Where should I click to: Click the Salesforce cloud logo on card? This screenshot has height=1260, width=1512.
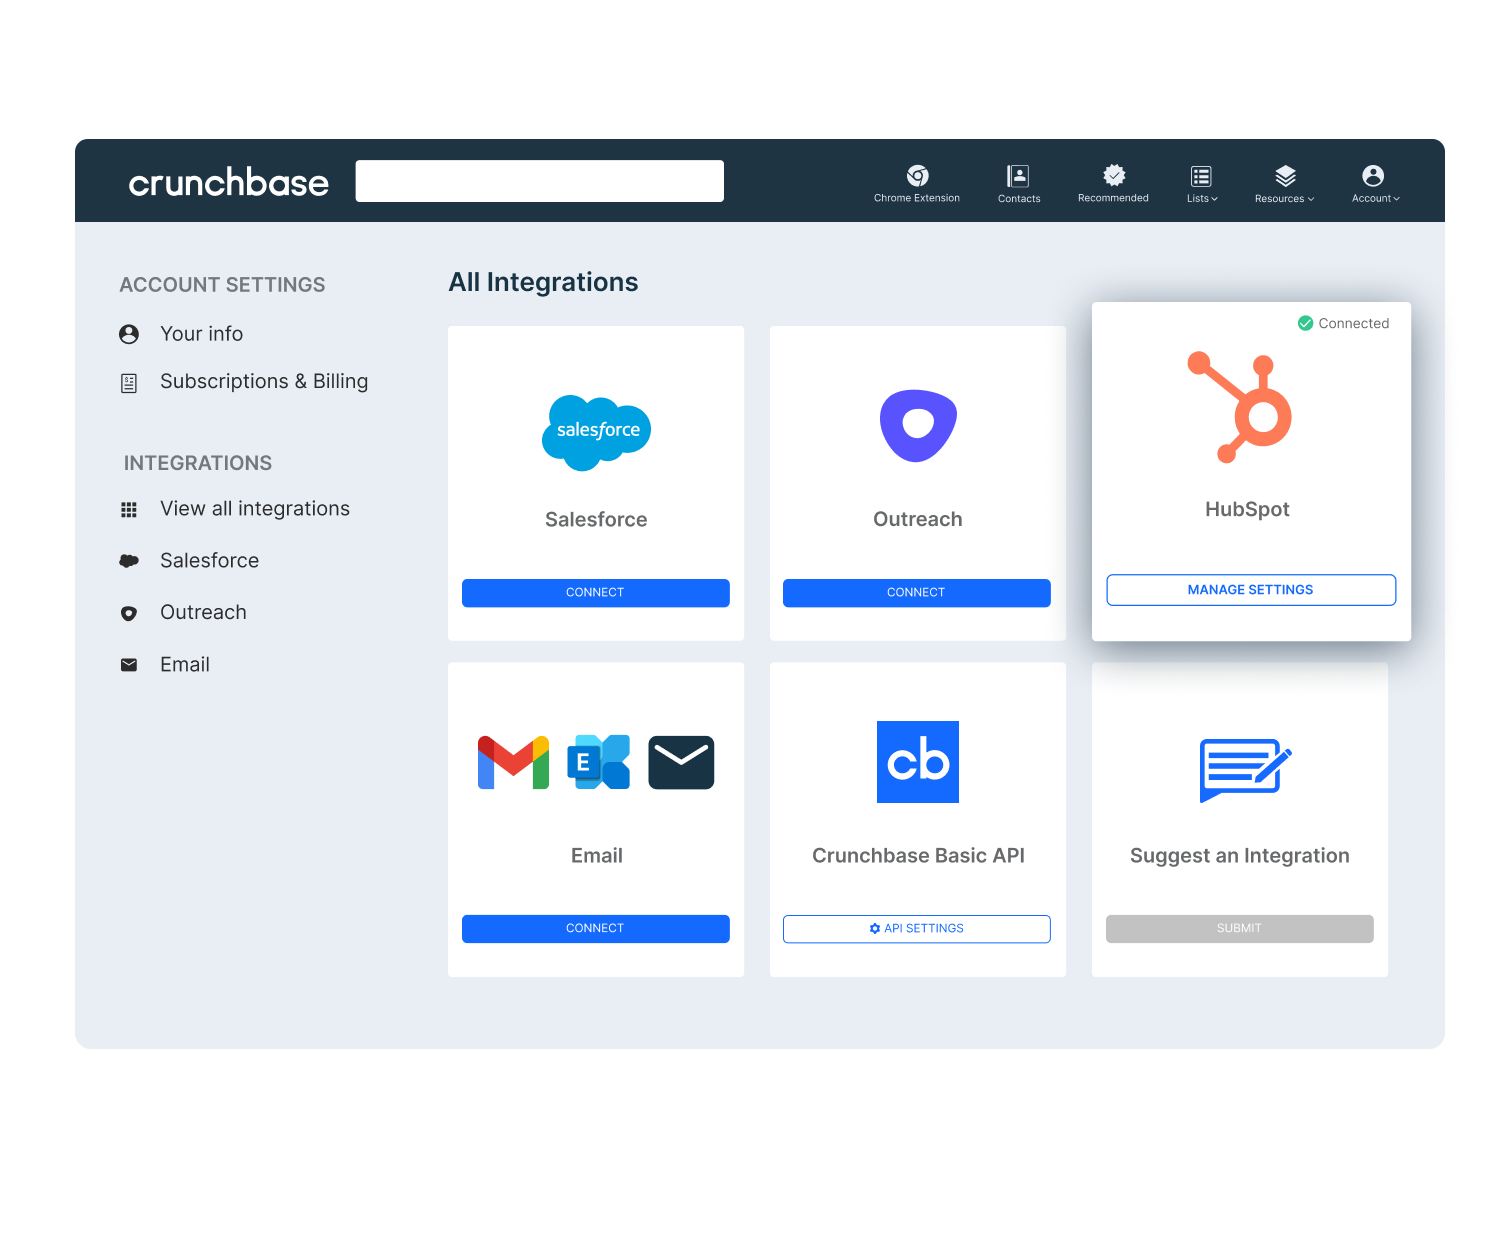(x=597, y=432)
